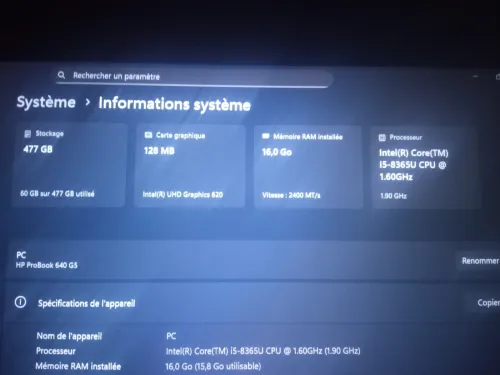Viewport: 500px width, 375px height.
Task: Go back to Système breadcrumb
Action: (x=46, y=102)
